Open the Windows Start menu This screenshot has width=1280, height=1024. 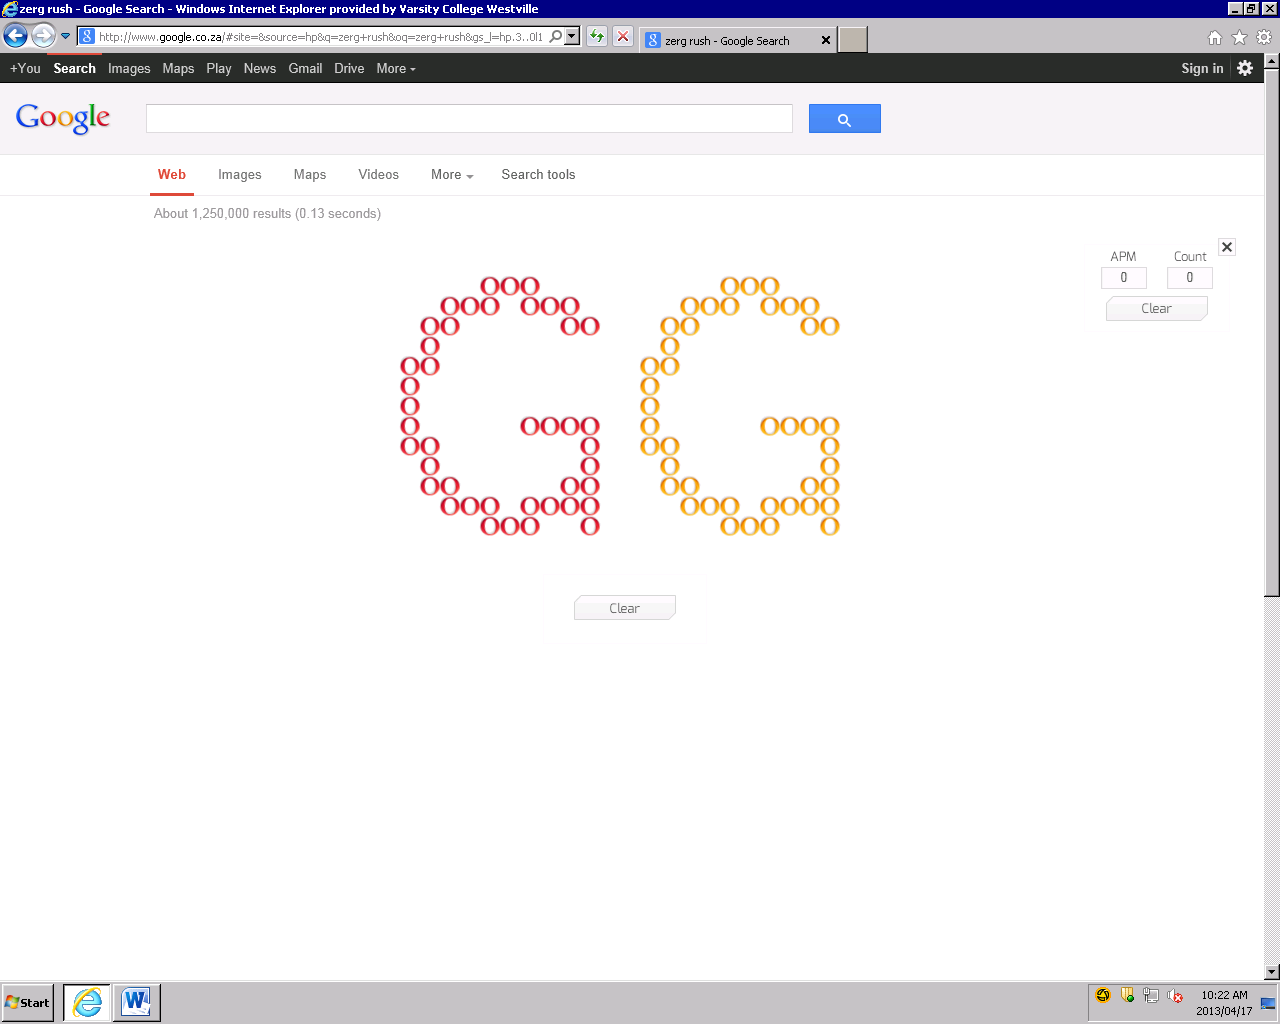point(27,1002)
